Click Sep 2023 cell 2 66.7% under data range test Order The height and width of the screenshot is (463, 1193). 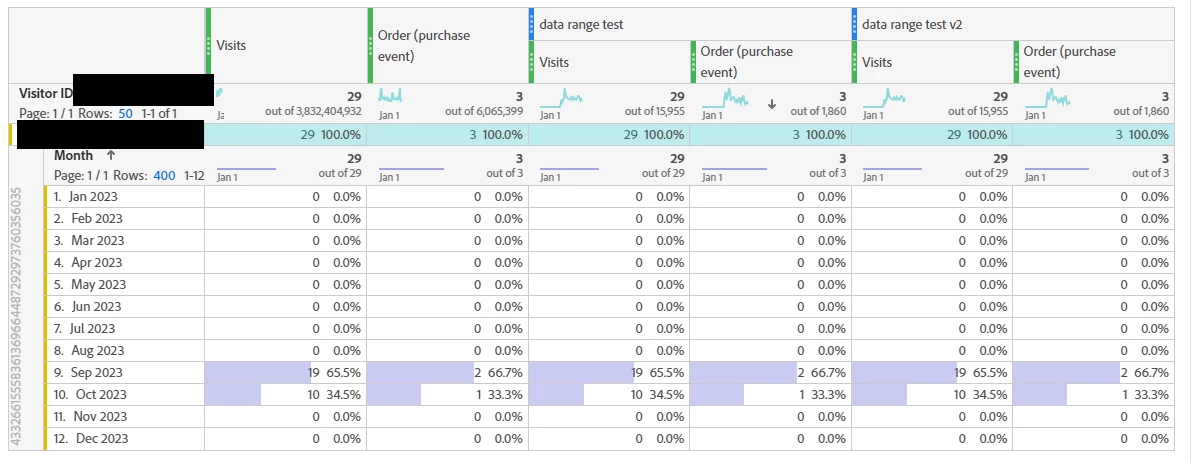pyautogui.click(x=770, y=373)
